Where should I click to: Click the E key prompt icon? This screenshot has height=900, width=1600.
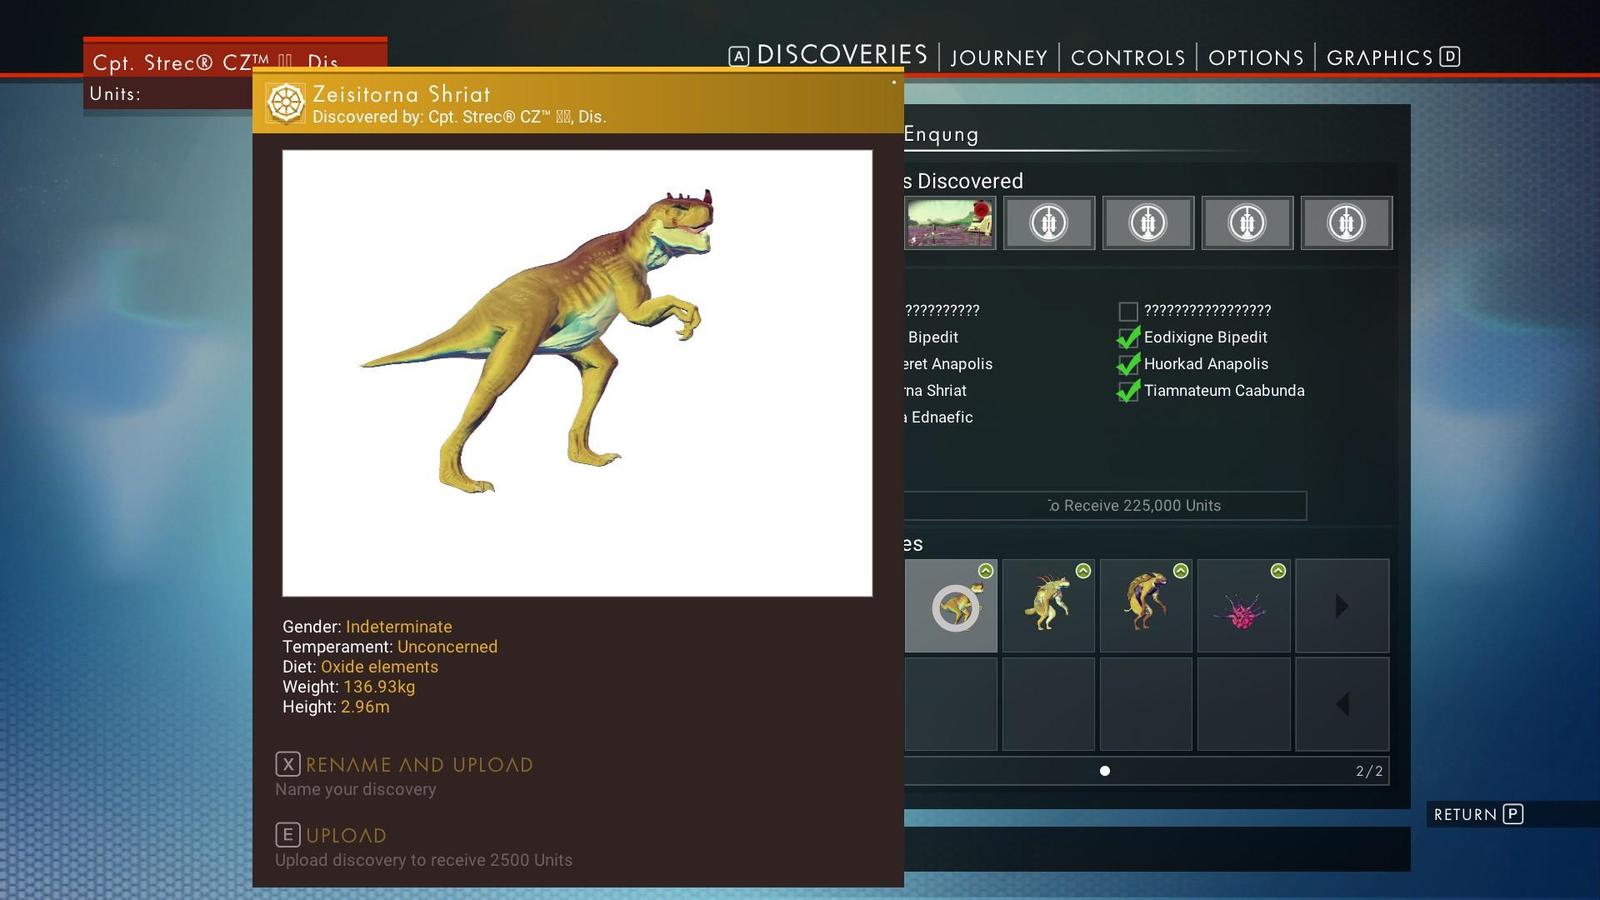(x=288, y=834)
